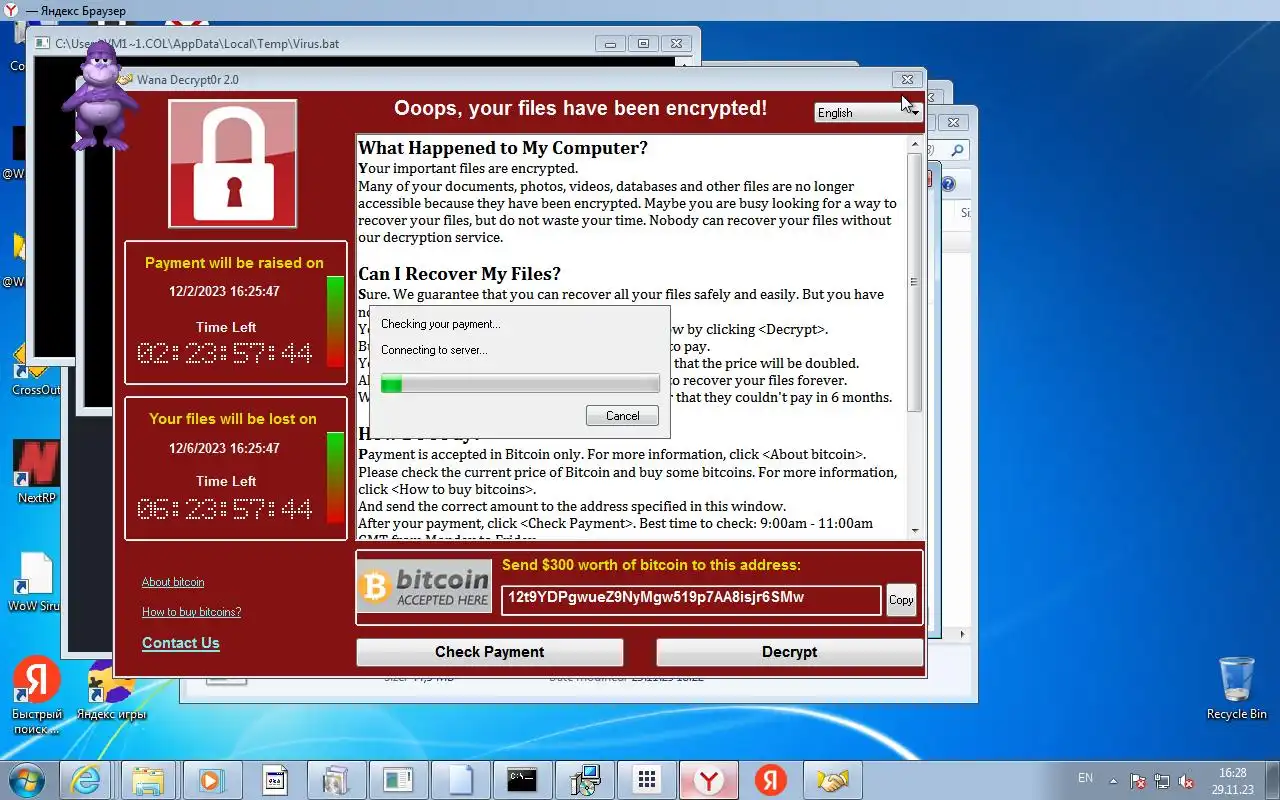Viewport: 1280px width, 800px height.
Task: Click the EN input language indicator
Action: pyautogui.click(x=1085, y=778)
